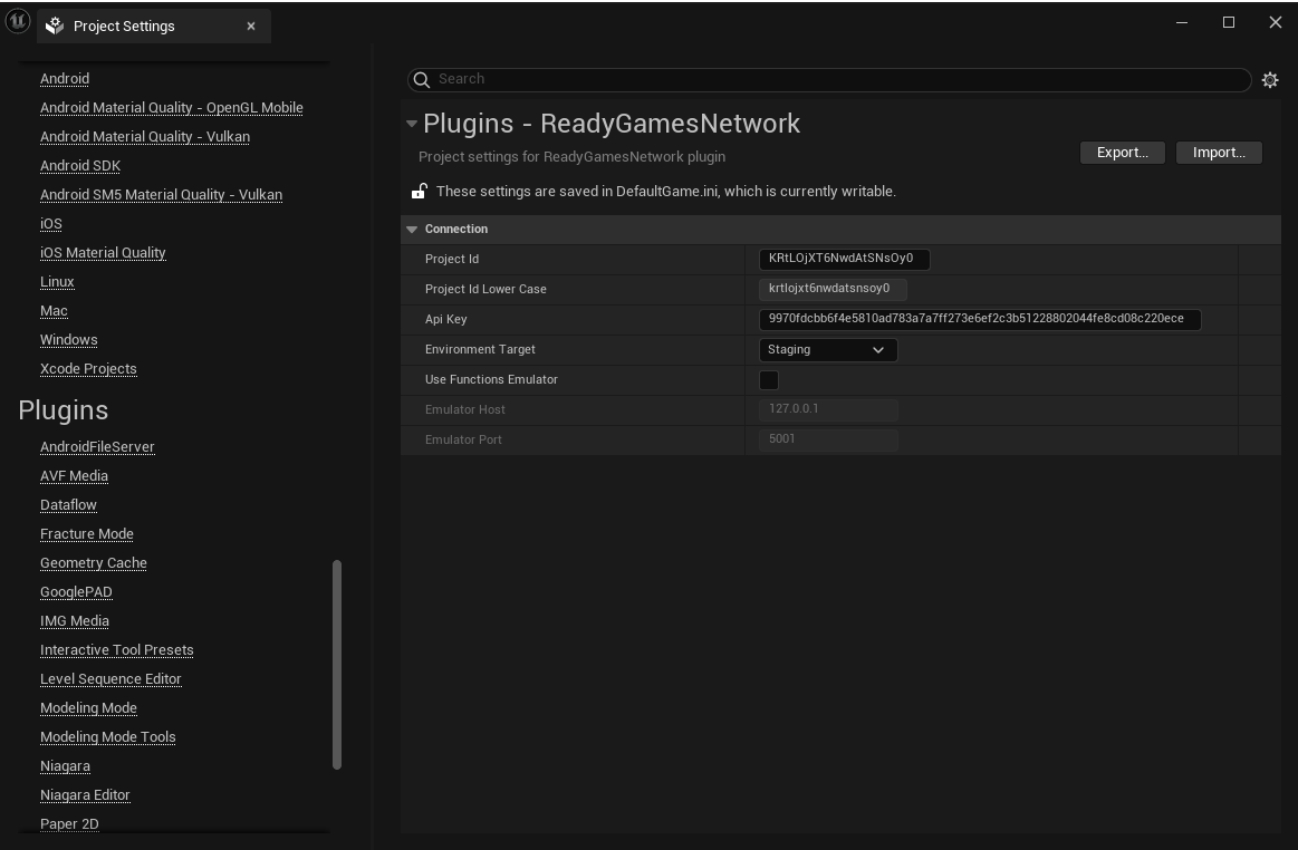
Task: Open the settings gear next to search
Action: tap(1271, 80)
